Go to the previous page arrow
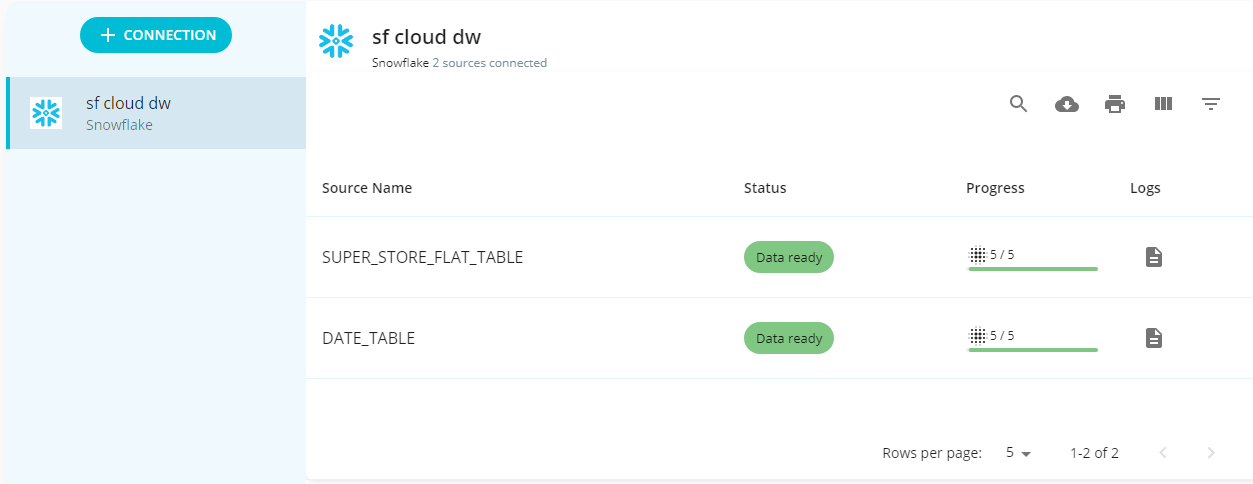Viewport: 1253px width, 484px height. coord(1163,453)
